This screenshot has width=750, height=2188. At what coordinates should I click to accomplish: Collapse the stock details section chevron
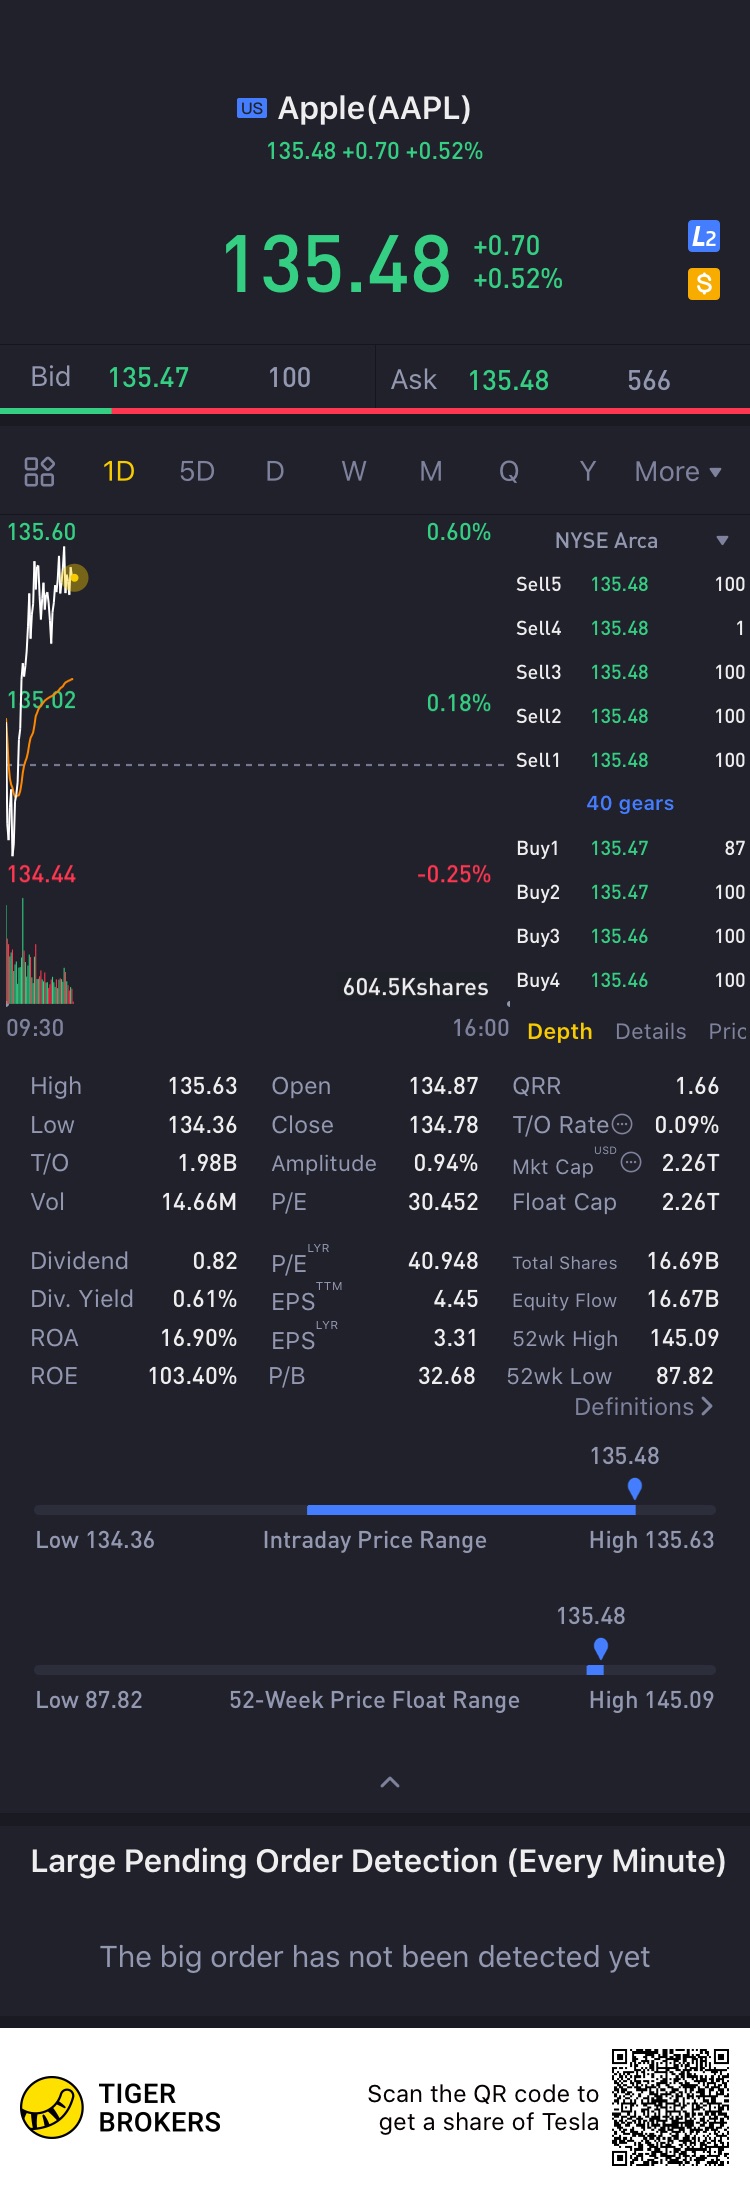pos(390,1782)
